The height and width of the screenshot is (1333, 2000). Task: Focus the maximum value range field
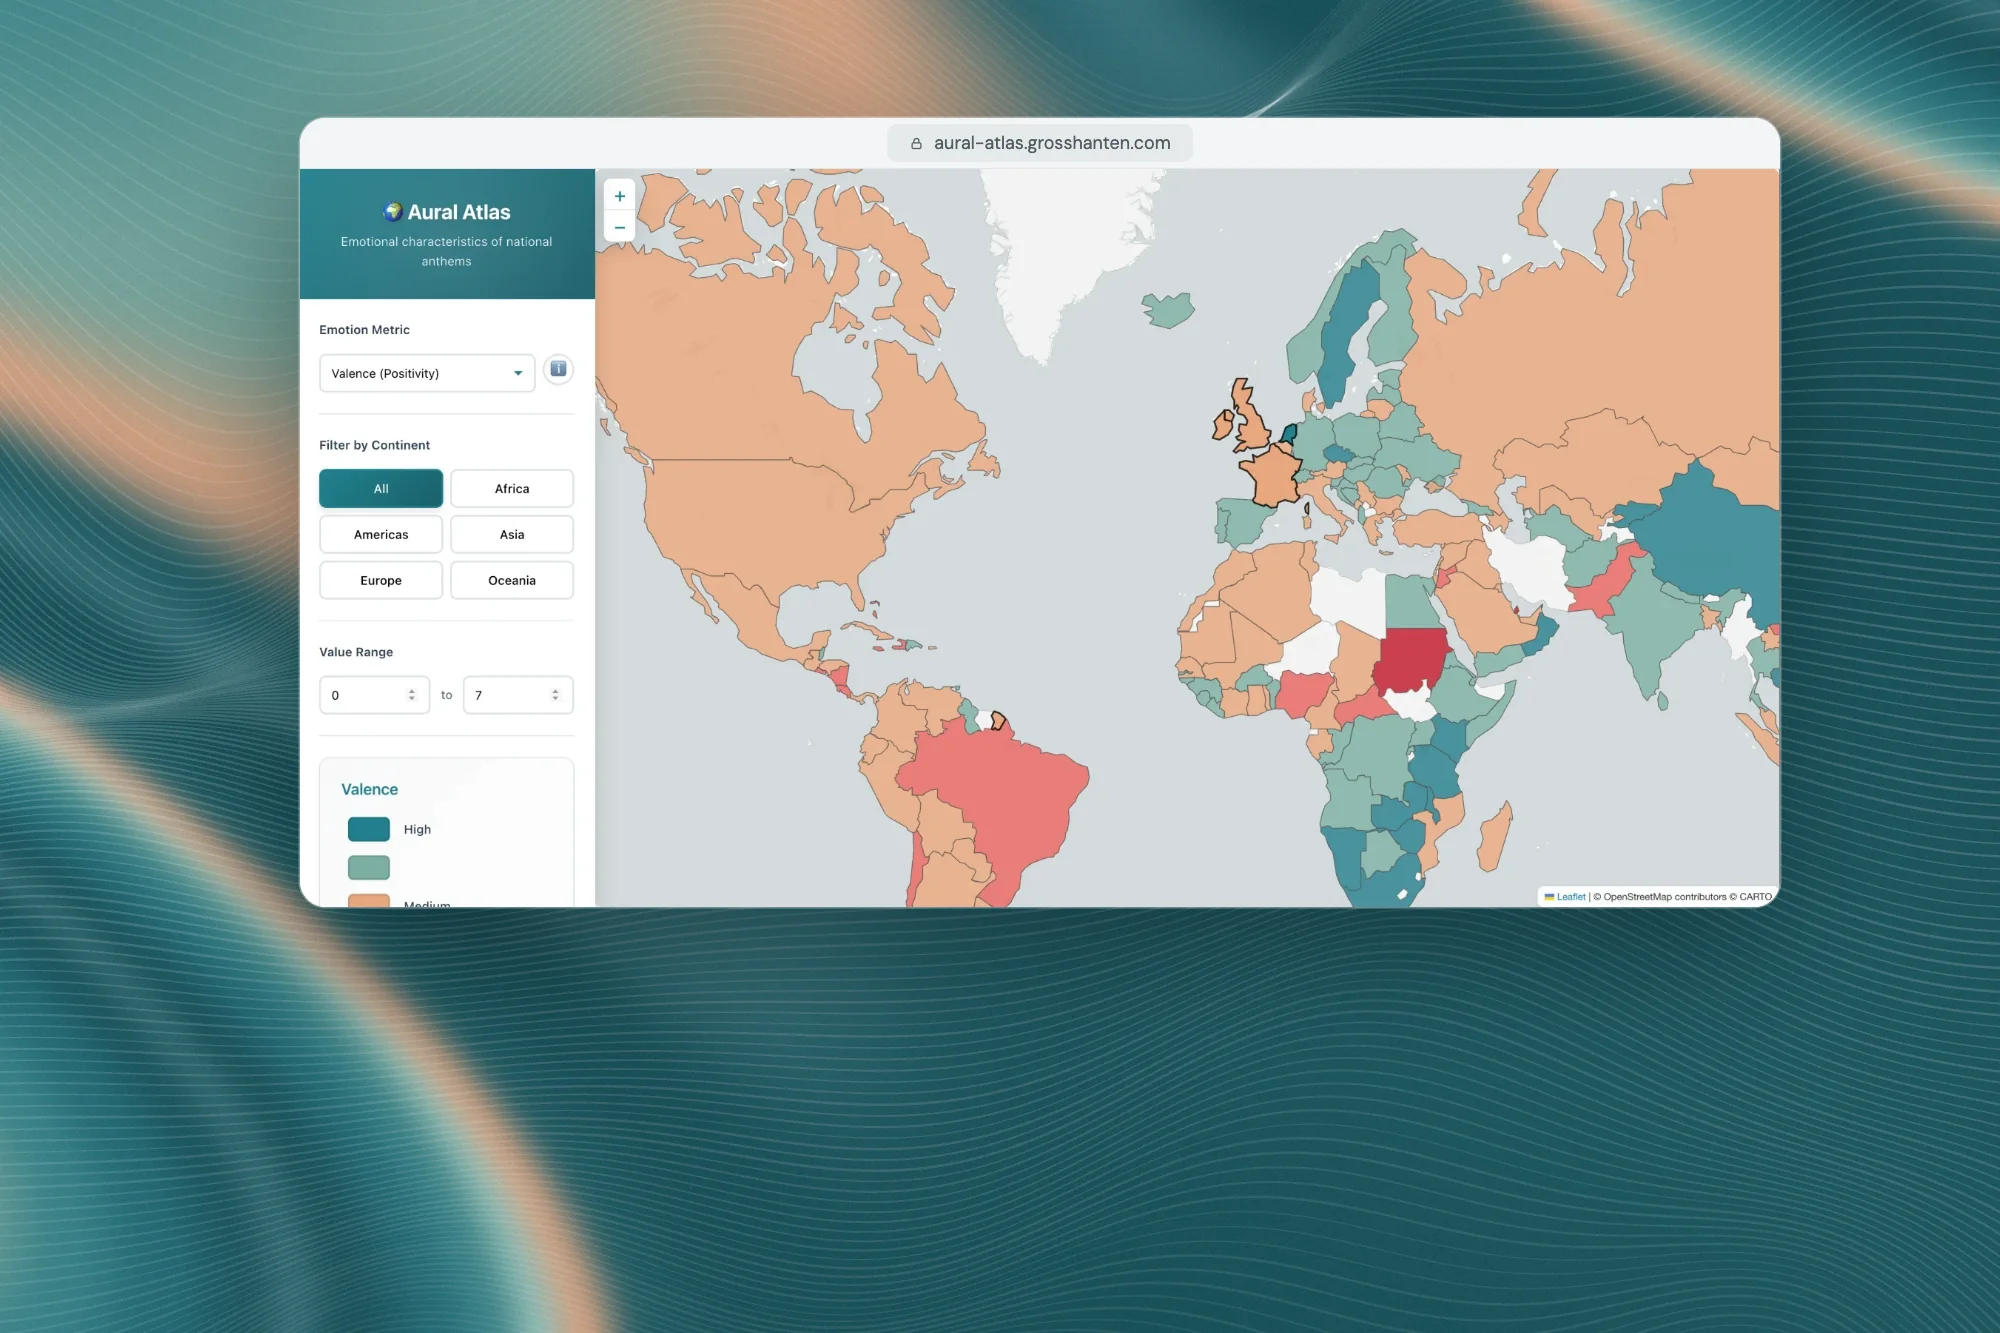518,695
